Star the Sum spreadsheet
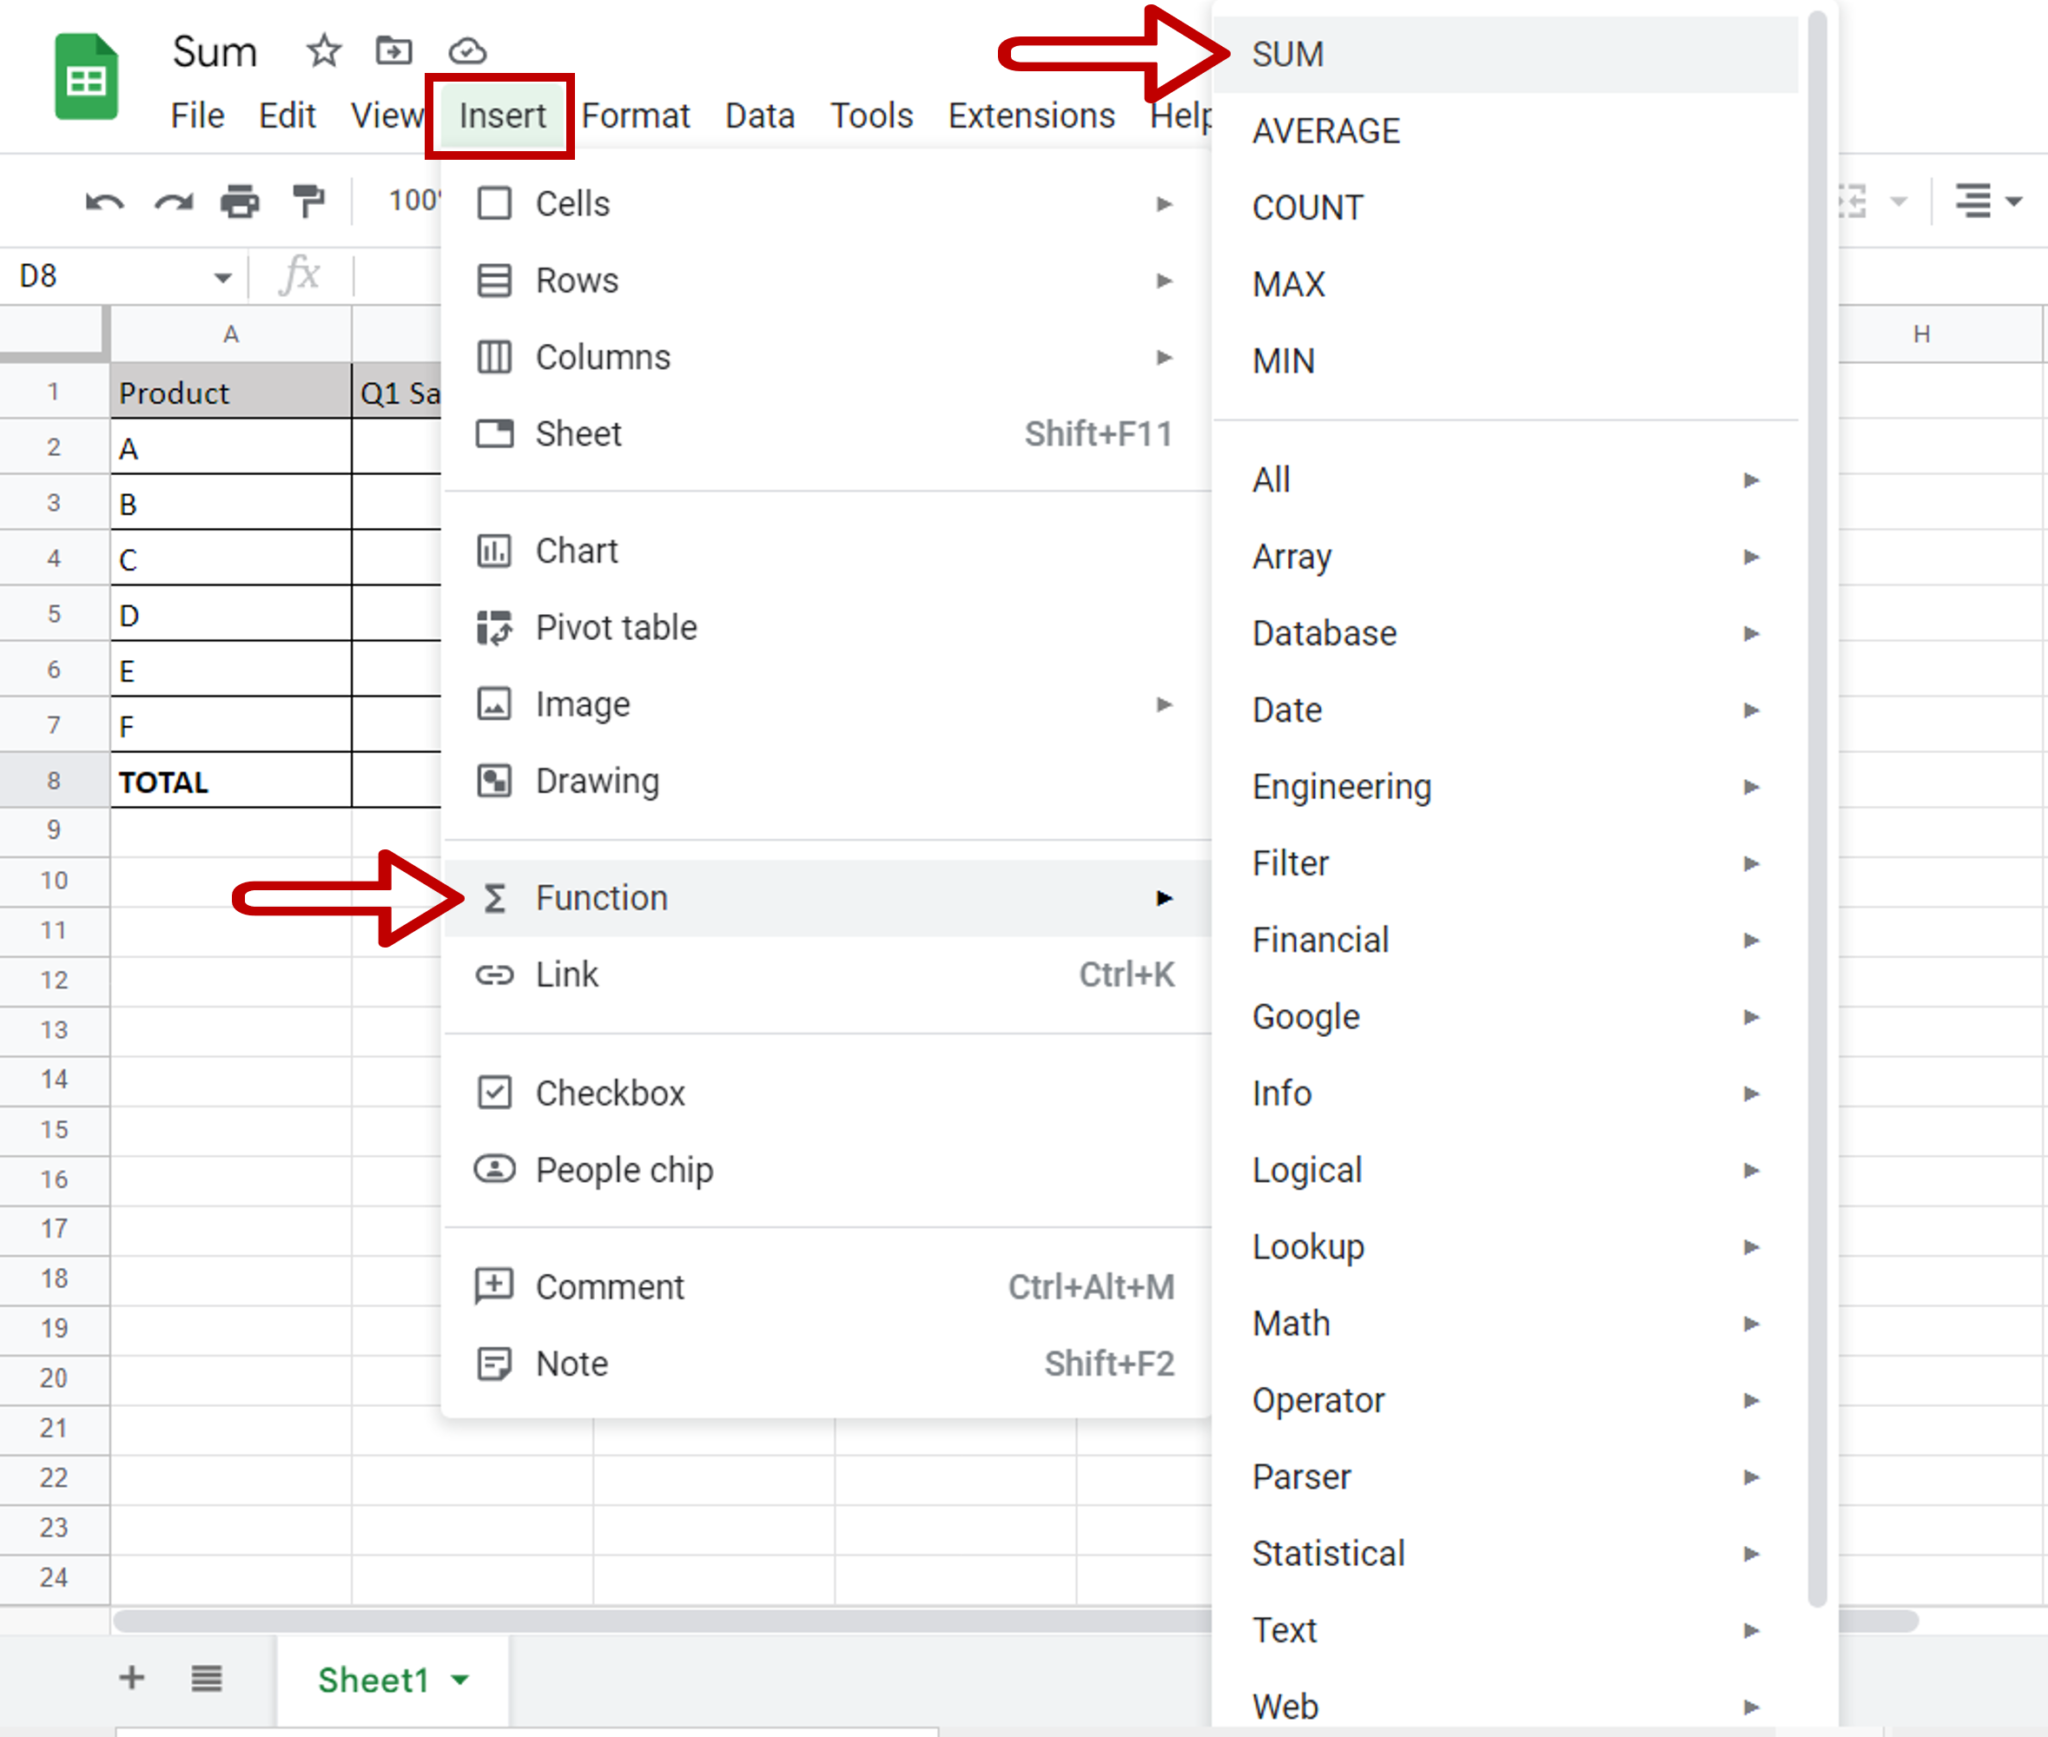This screenshot has height=1737, width=2048. coord(324,51)
